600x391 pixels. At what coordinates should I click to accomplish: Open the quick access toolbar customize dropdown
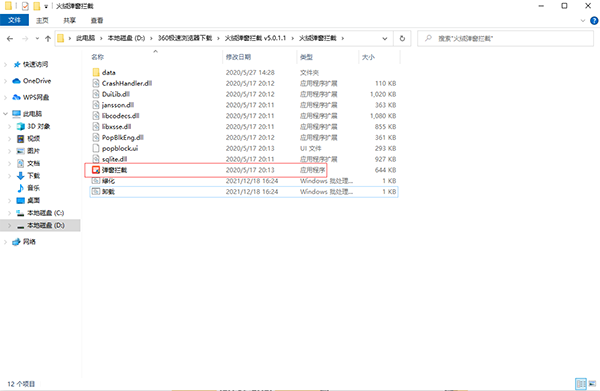pos(46,6)
